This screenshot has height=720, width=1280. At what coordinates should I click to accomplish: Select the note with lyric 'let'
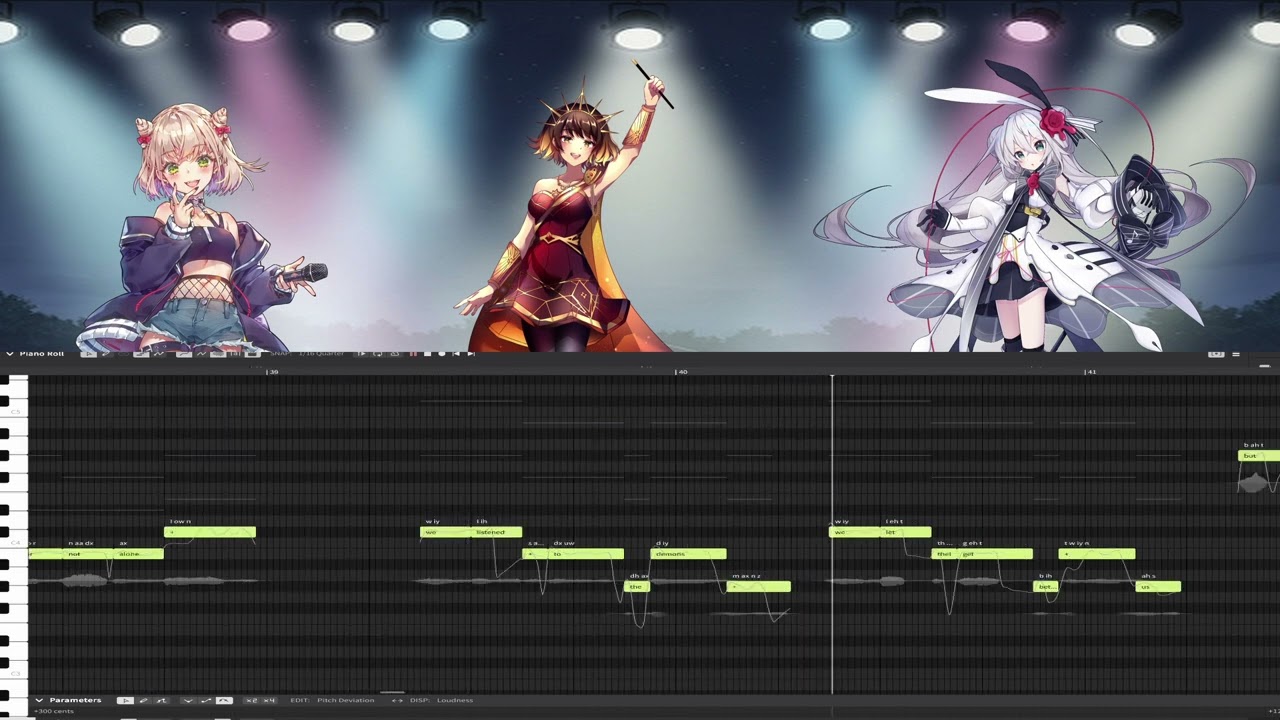(907, 532)
